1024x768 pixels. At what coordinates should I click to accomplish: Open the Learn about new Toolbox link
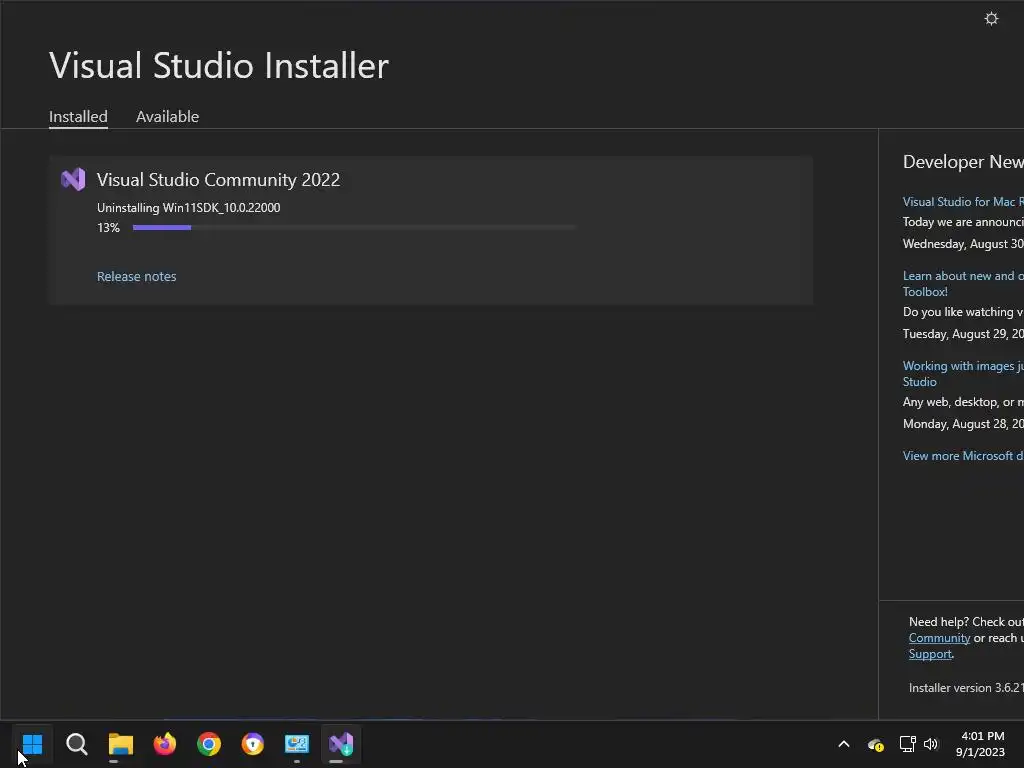click(963, 283)
